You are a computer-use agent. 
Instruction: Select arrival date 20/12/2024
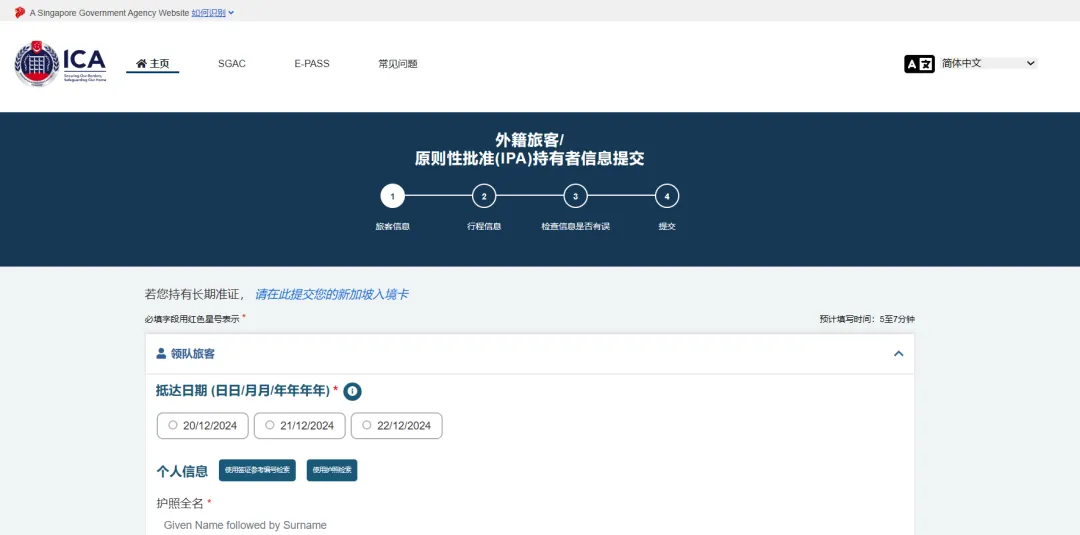(x=202, y=426)
